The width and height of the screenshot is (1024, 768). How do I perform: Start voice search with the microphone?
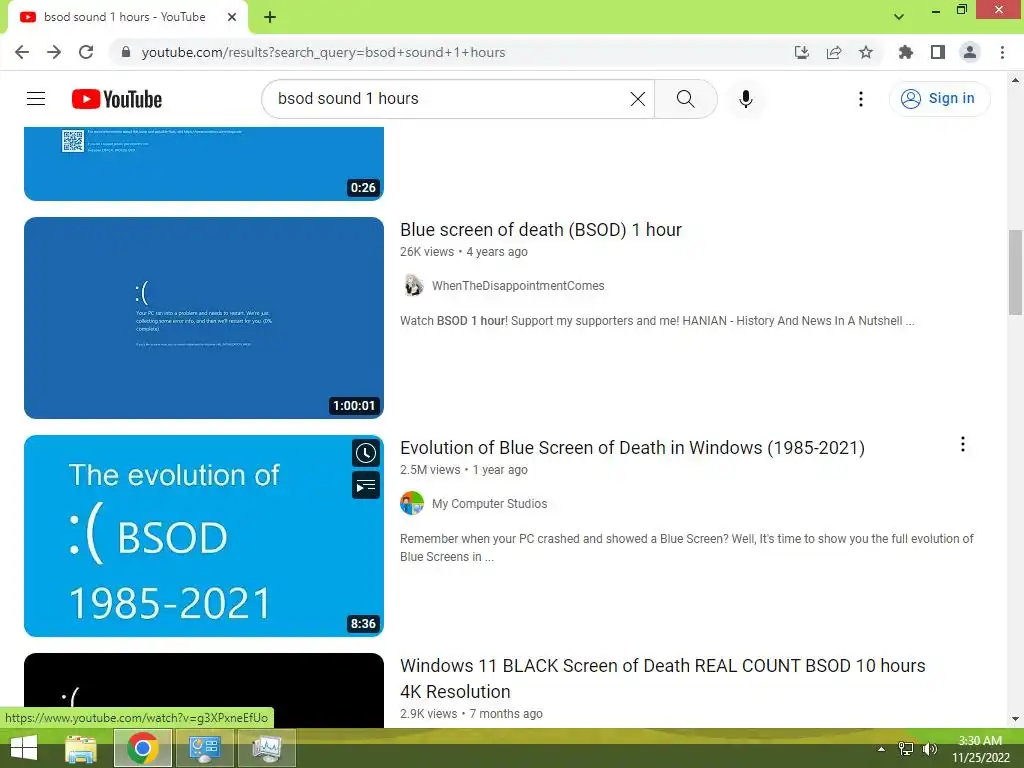745,99
